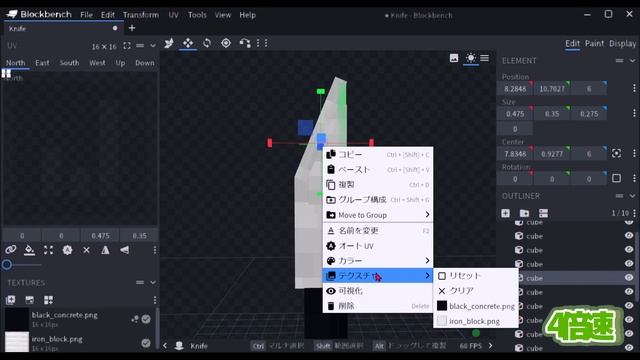
Task: Choose 名前を変更 entry
Action: point(378,231)
